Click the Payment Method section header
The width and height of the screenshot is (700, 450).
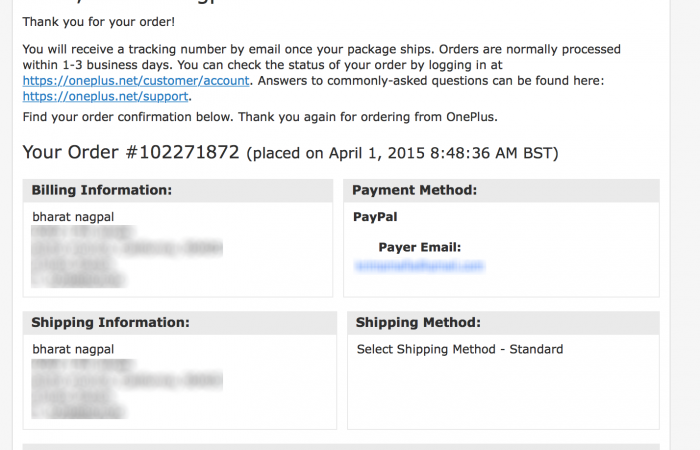click(414, 190)
